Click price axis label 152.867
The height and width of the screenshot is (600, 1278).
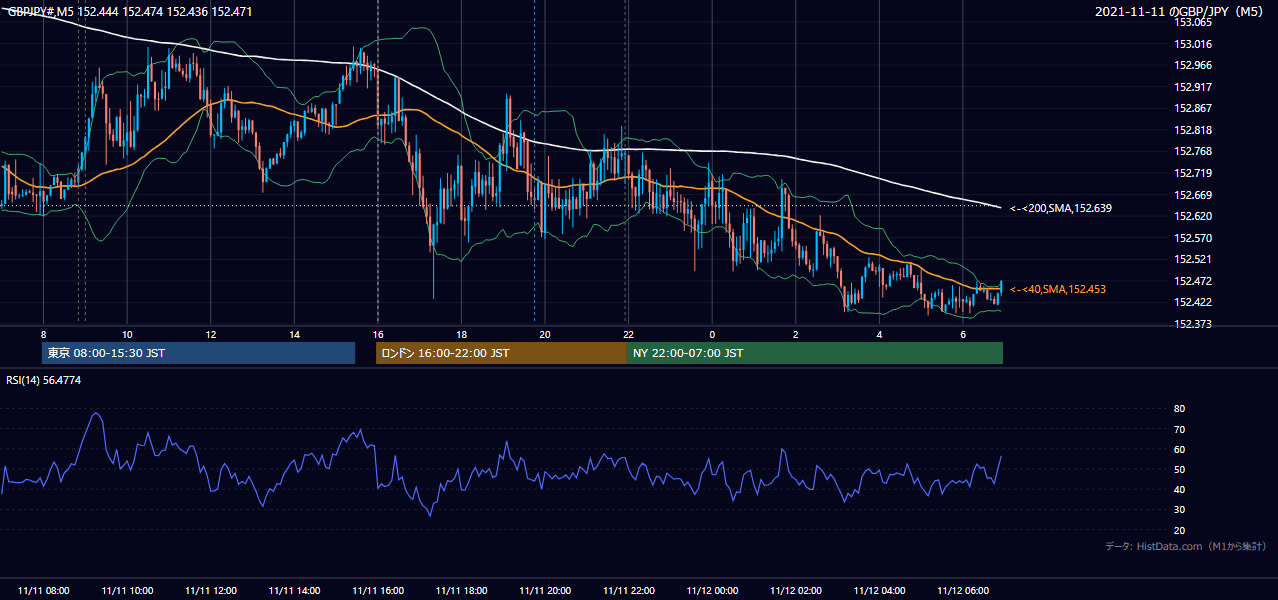(x=1192, y=109)
